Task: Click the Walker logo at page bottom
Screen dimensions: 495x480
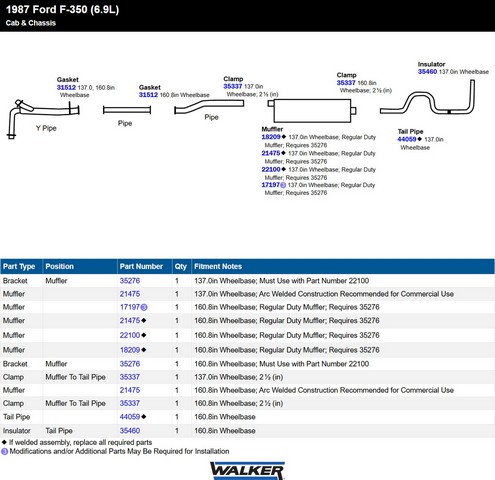Action: (x=247, y=471)
